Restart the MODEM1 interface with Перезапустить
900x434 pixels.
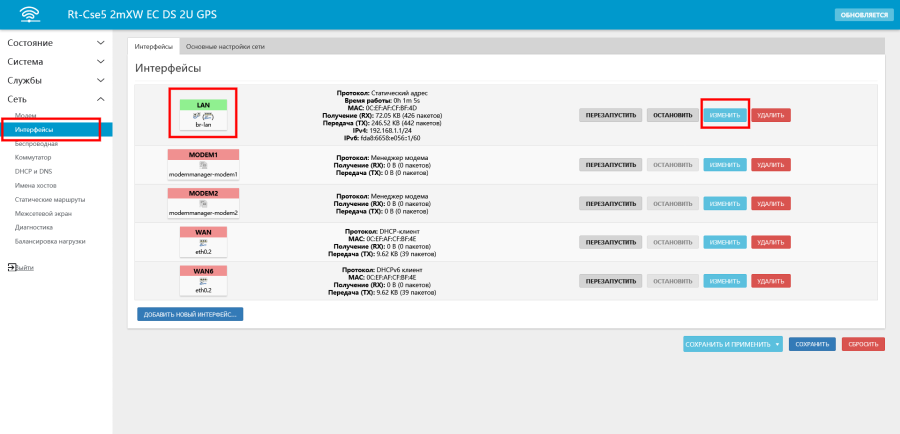tap(610, 164)
